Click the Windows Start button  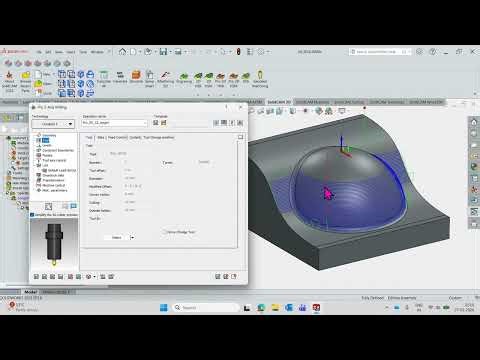164,307
